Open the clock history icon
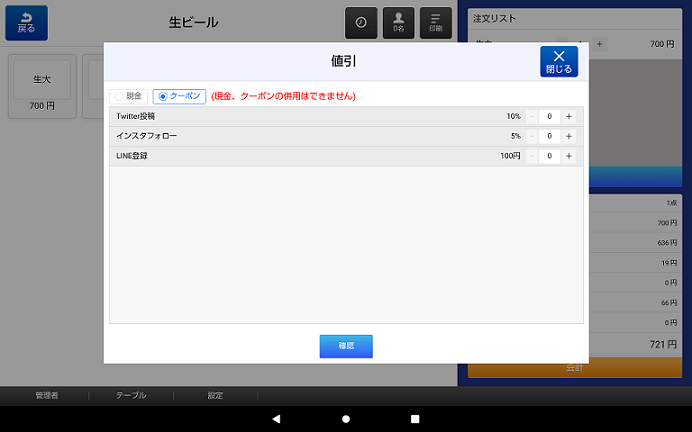Screen dimensions: 692x432 361,23
